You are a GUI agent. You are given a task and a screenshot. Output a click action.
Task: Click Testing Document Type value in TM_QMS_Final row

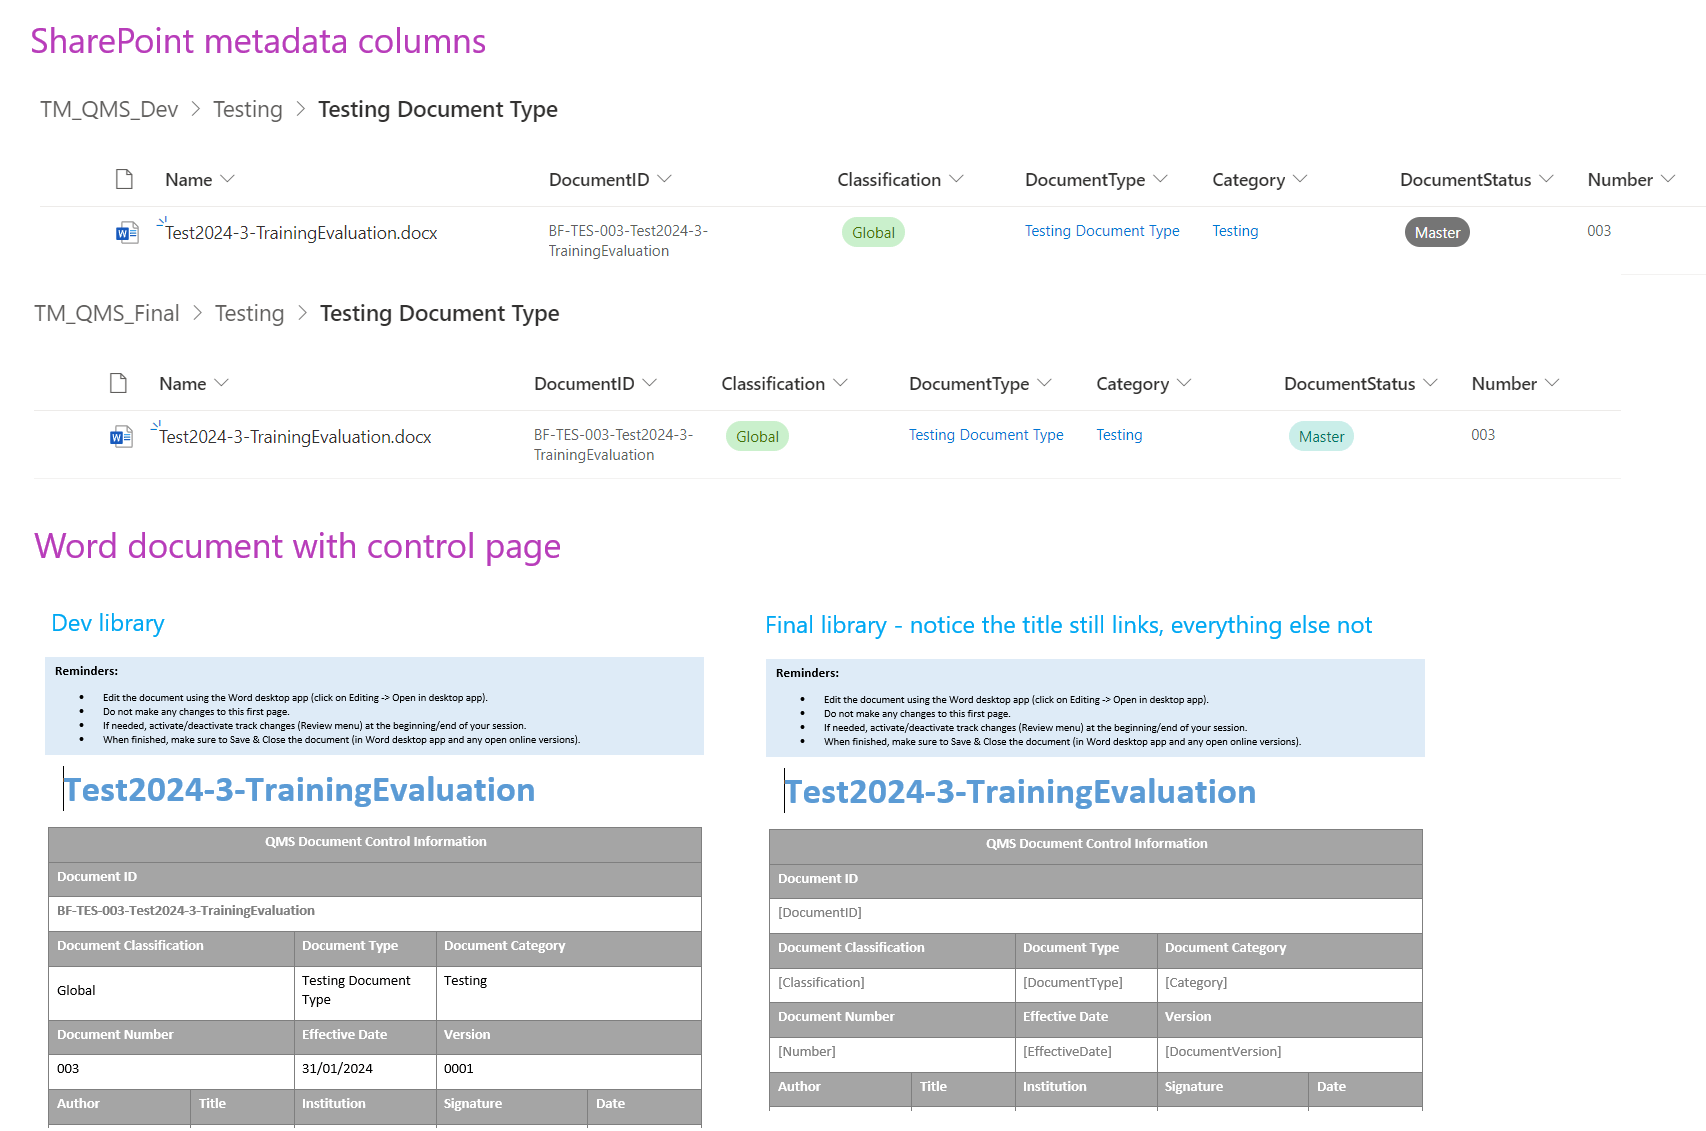[986, 435]
